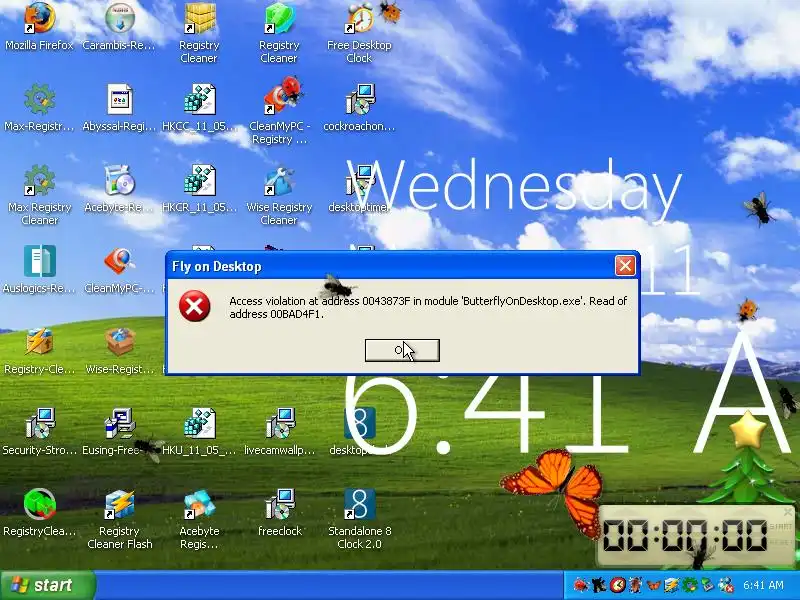Select the CleanMyPC - Registry shortcut

click(x=279, y=114)
